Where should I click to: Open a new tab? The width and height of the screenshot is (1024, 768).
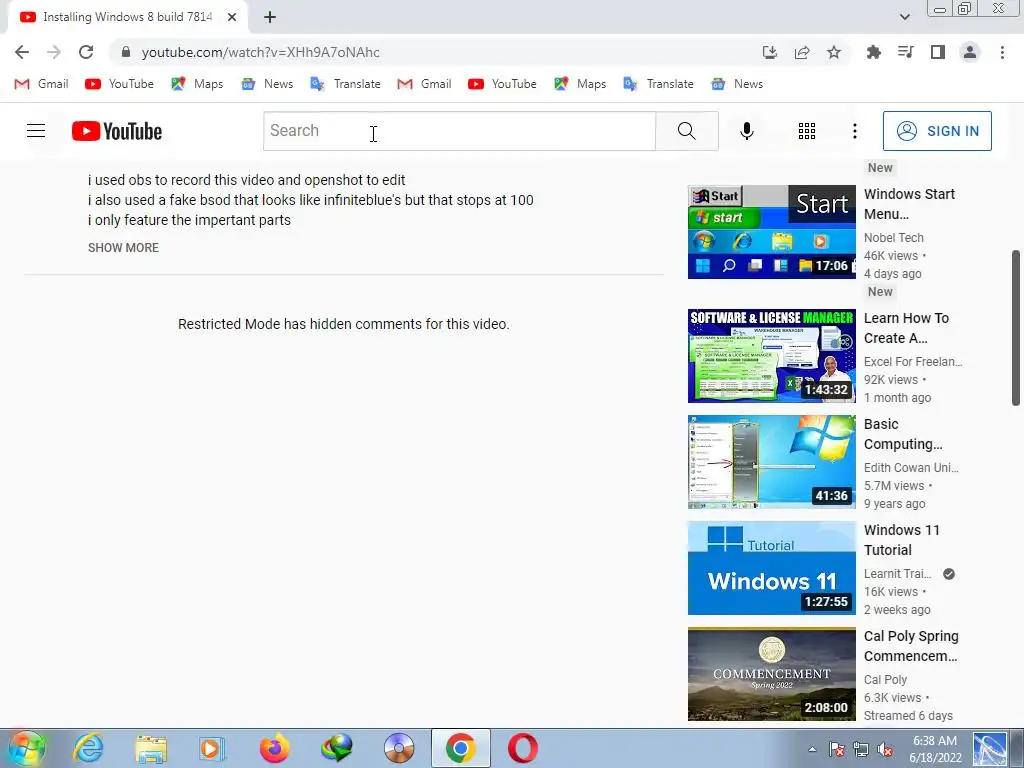(x=270, y=17)
